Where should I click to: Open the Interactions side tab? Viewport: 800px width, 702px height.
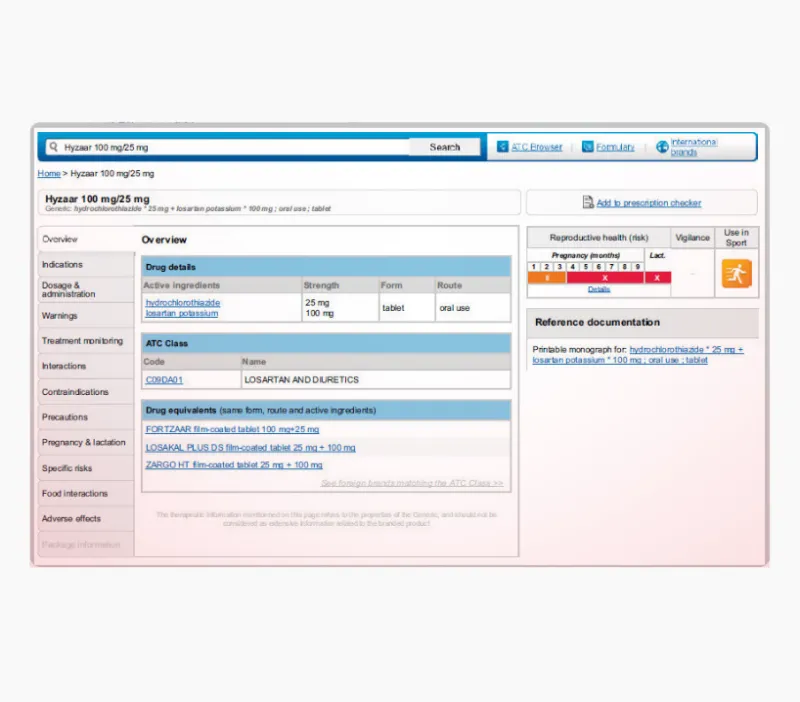86,366
